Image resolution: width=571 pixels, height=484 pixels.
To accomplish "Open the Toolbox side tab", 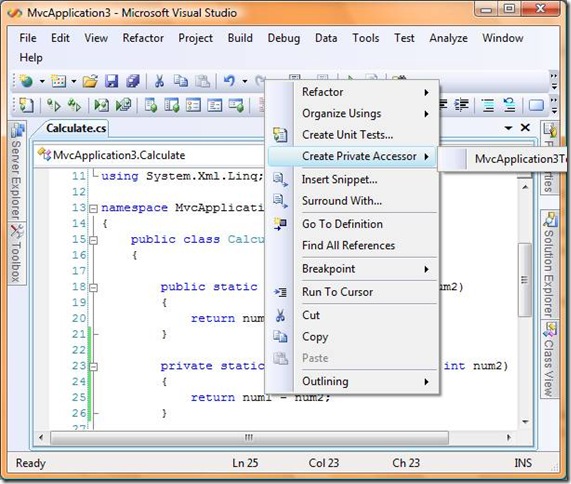I will coord(16,254).
